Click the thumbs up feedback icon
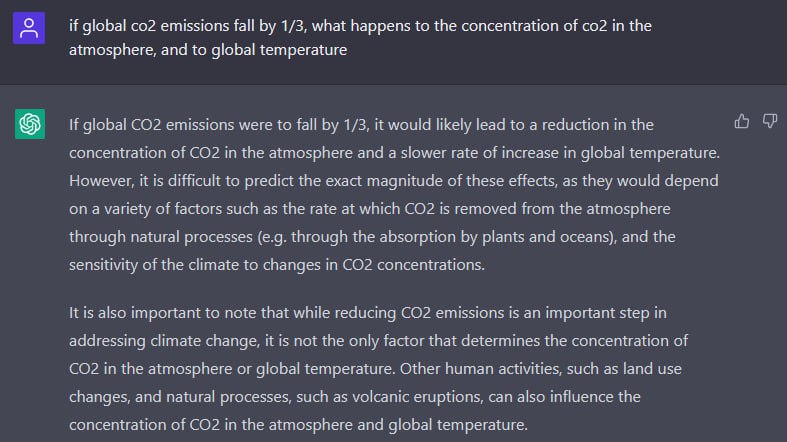 pyautogui.click(x=742, y=121)
